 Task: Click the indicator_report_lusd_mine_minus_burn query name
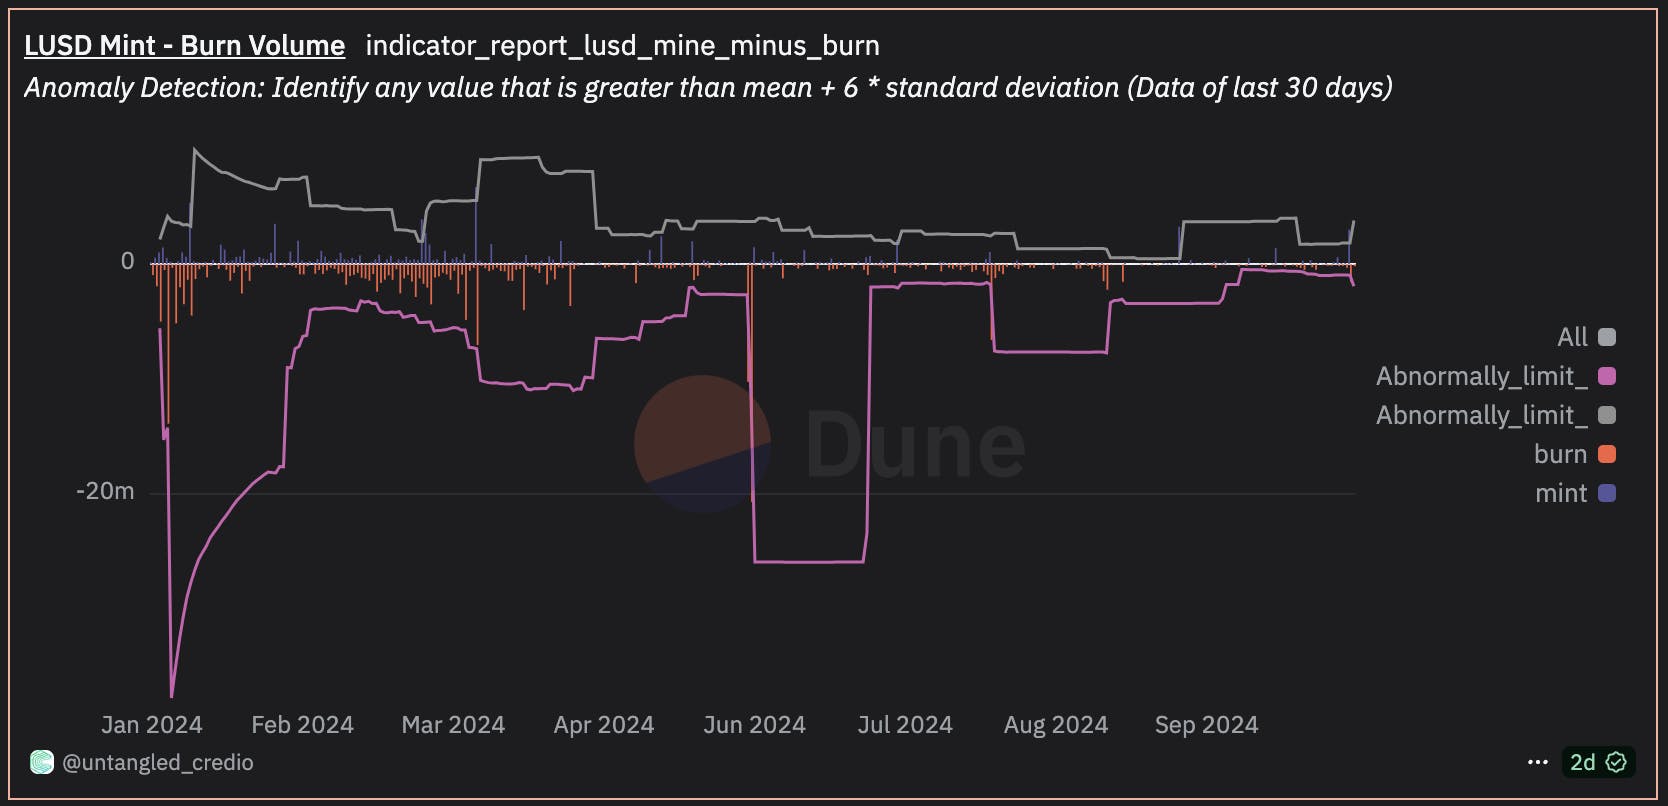[622, 46]
